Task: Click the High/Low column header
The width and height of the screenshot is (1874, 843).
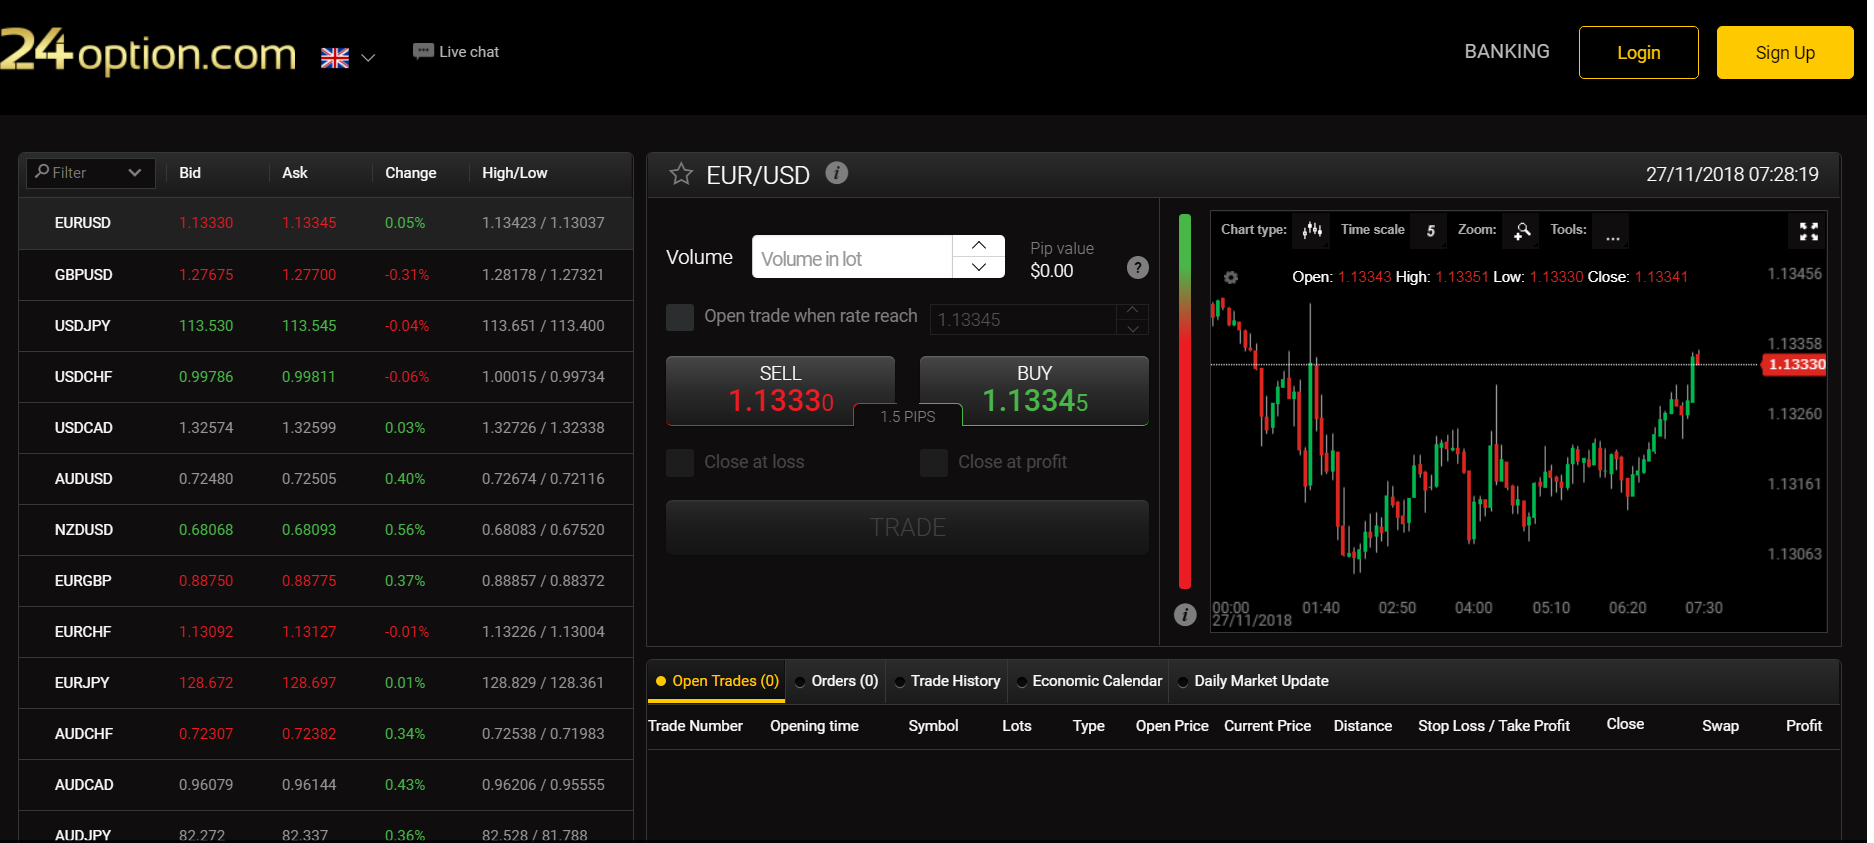Action: click(x=514, y=173)
